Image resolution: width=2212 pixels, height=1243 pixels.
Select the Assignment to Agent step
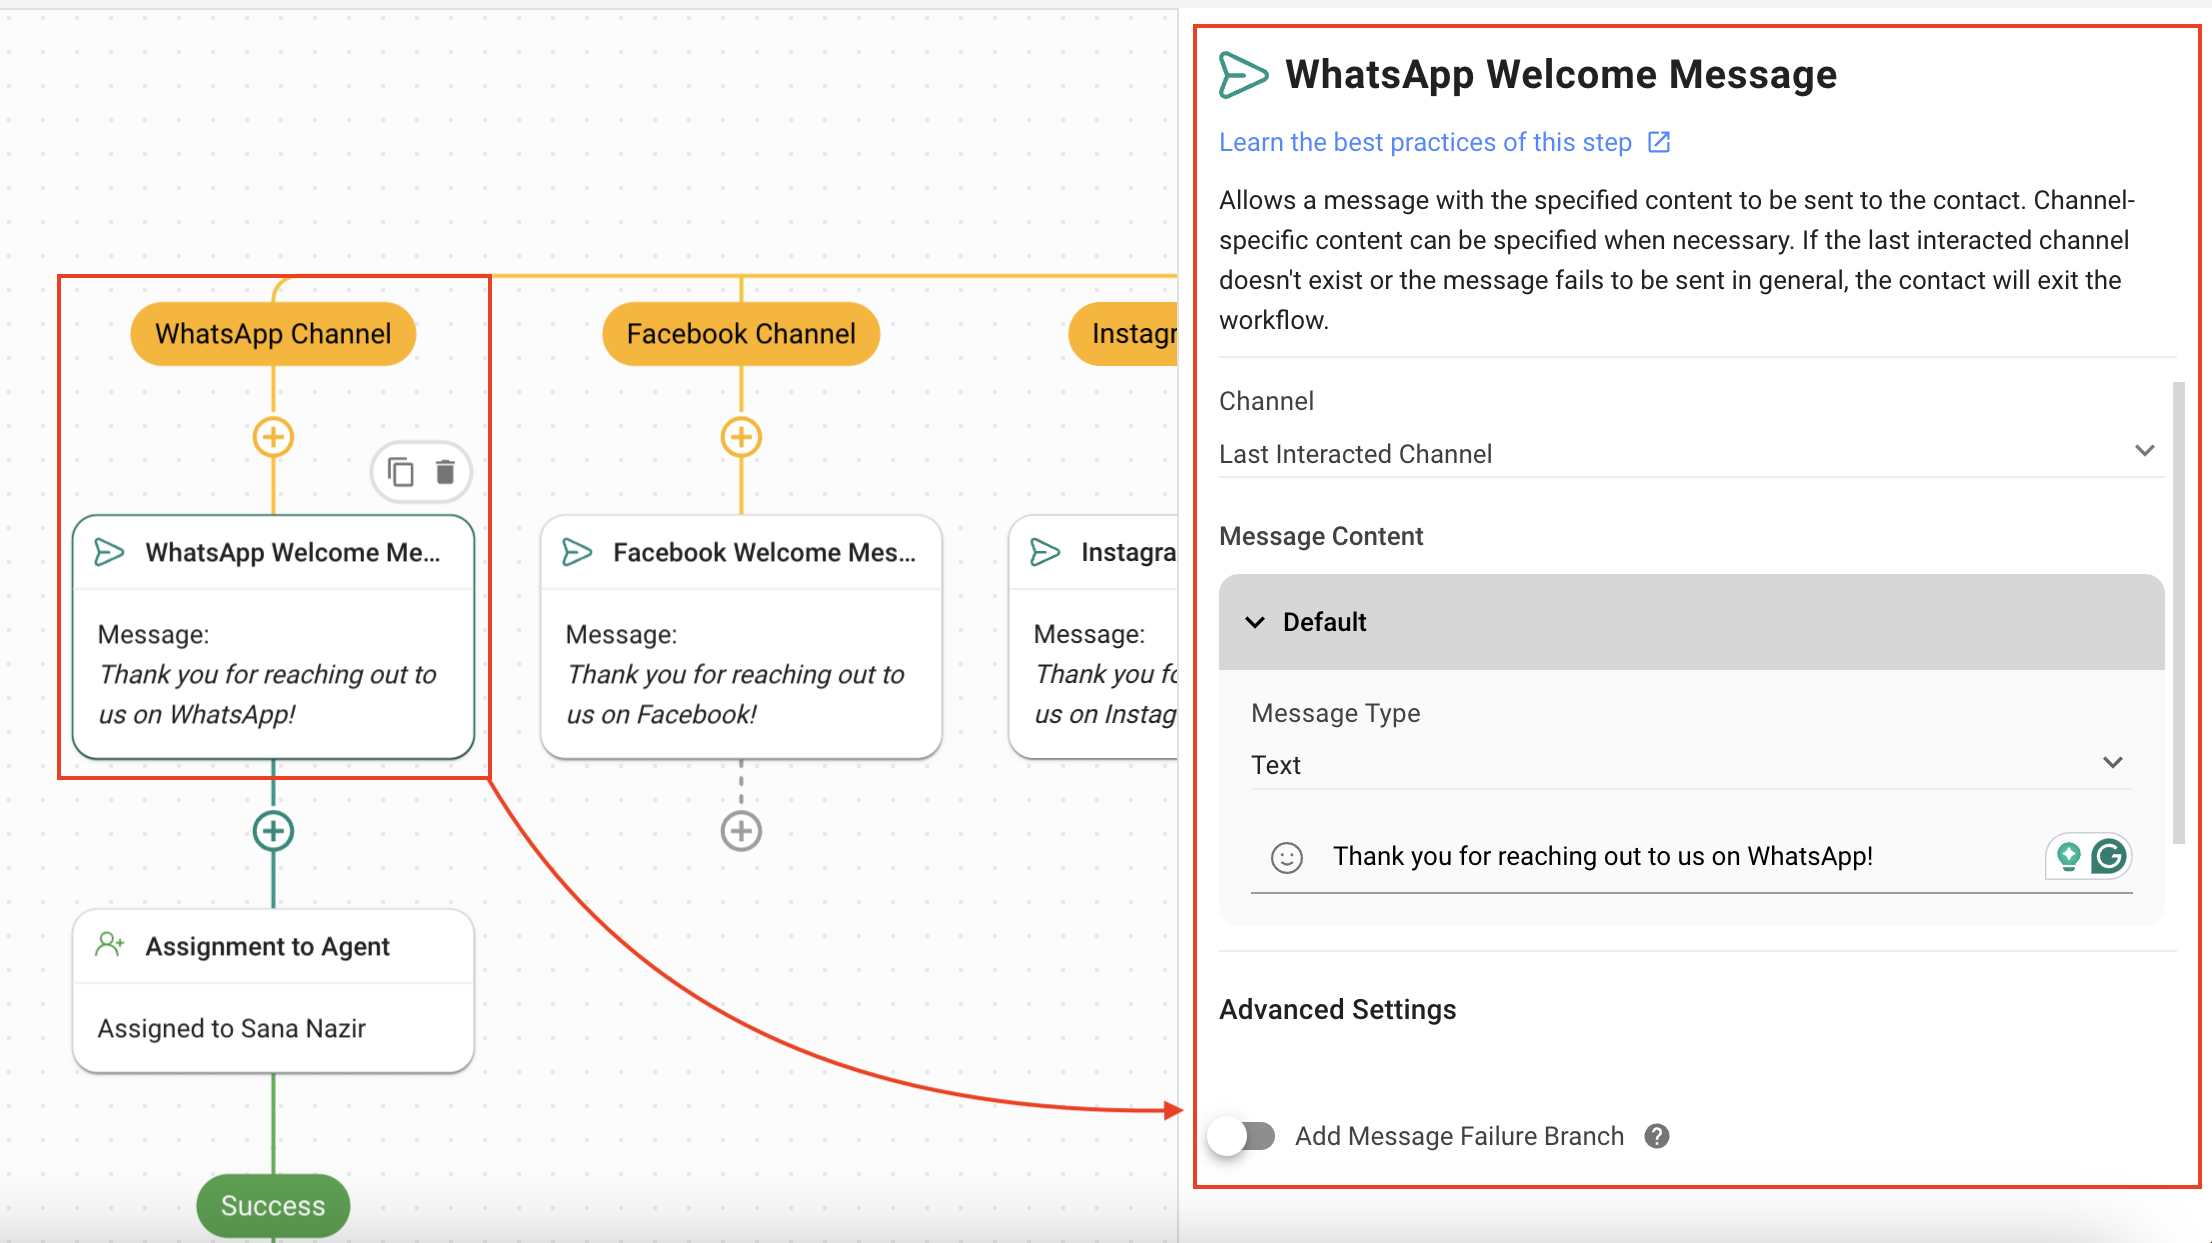click(x=273, y=989)
